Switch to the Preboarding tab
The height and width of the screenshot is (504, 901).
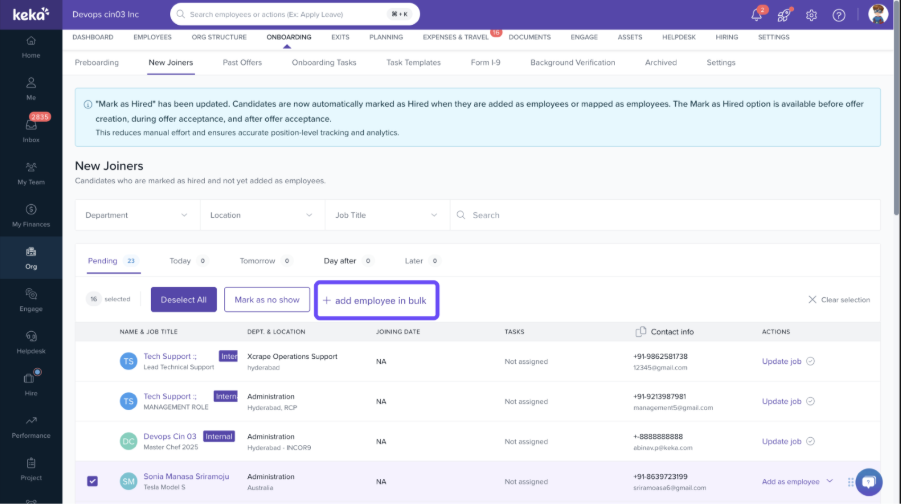point(97,62)
